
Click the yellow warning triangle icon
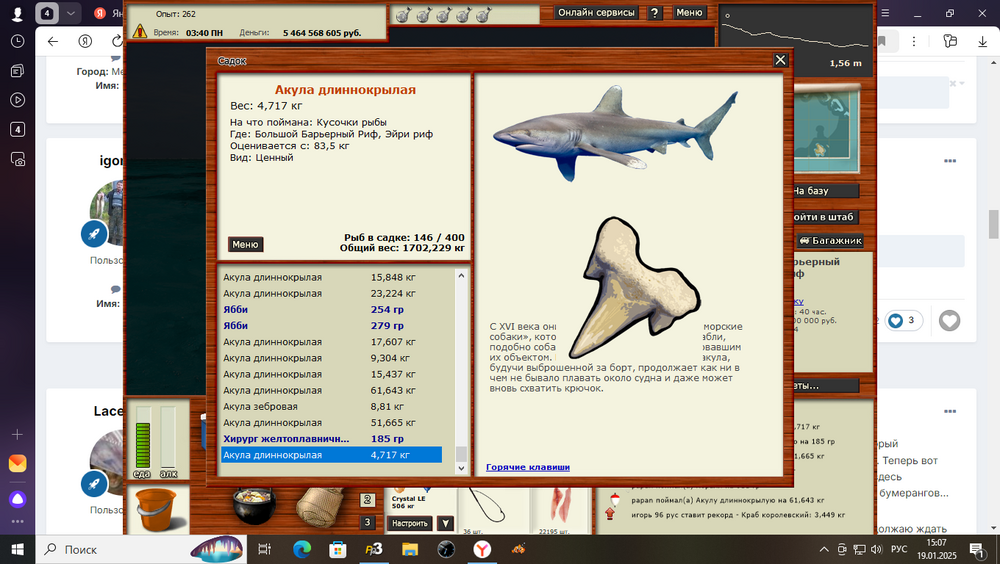pos(139,32)
